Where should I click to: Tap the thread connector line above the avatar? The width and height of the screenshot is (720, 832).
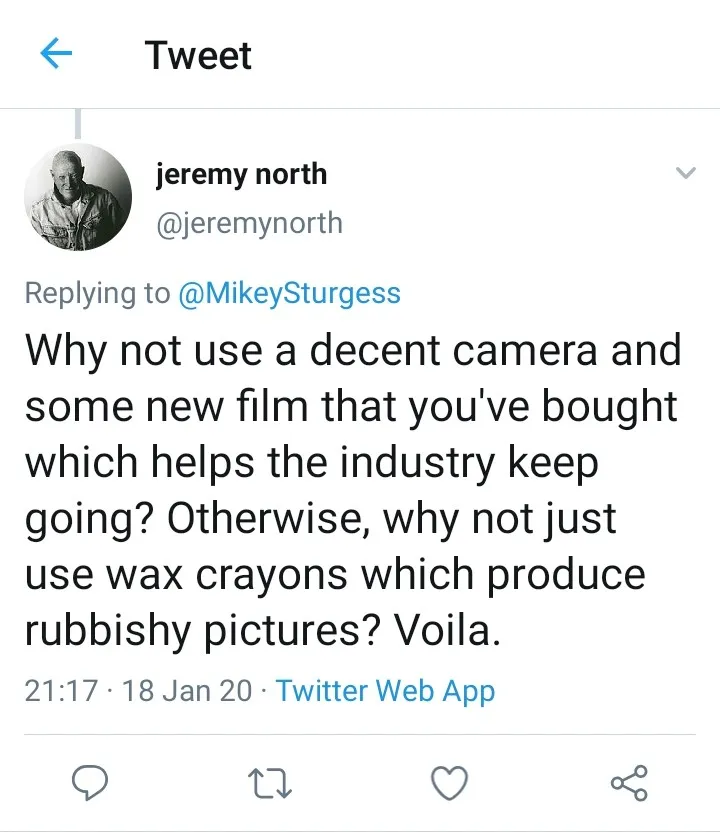coord(78,124)
